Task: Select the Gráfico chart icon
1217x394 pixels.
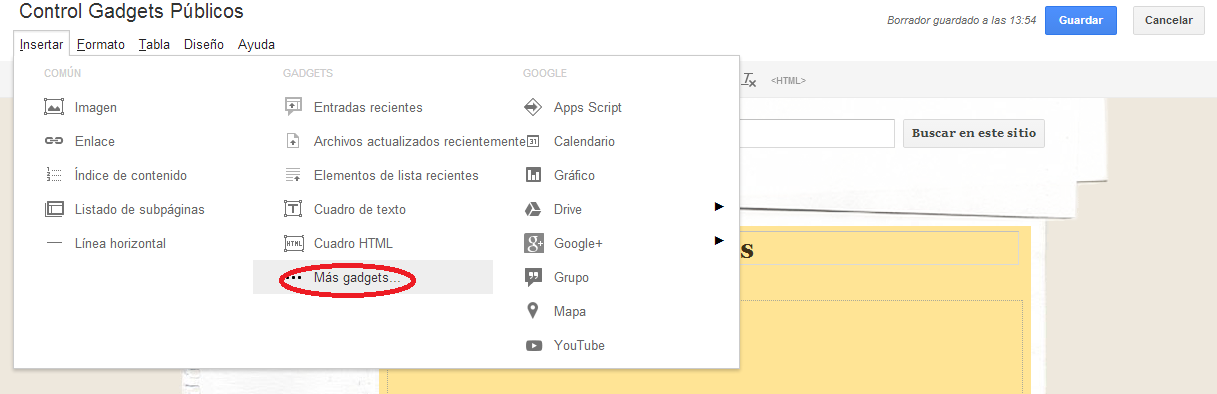Action: (534, 175)
